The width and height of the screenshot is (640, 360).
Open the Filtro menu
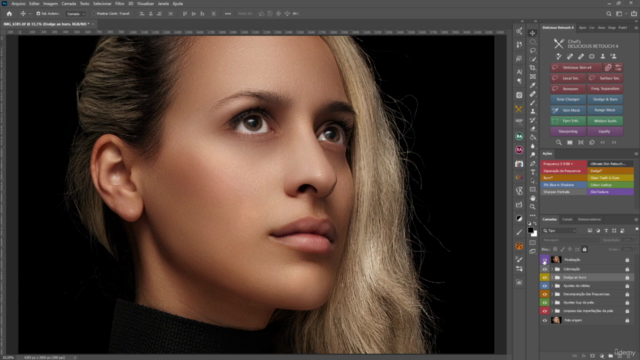119,4
